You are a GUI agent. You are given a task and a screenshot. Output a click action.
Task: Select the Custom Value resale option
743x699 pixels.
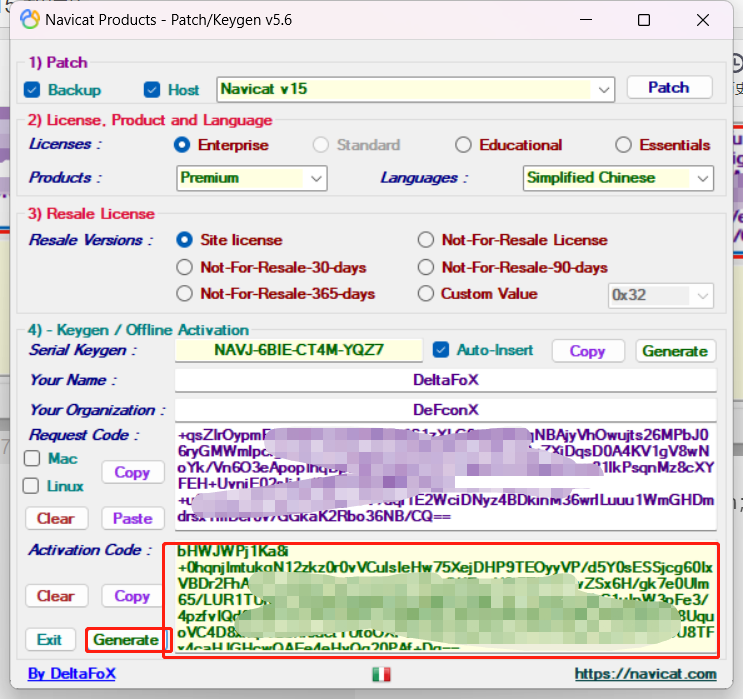tap(425, 294)
